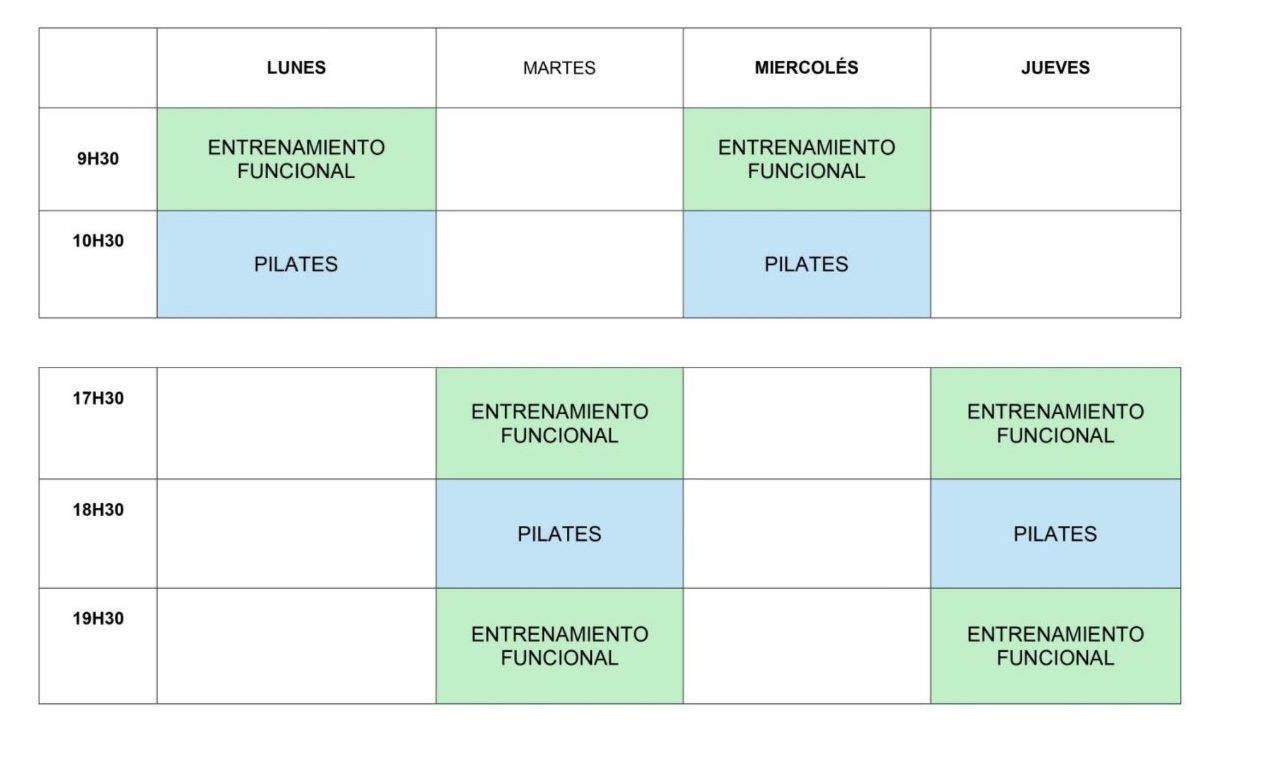Select the 18H30 time row label
The width and height of the screenshot is (1271, 780).
pos(98,533)
